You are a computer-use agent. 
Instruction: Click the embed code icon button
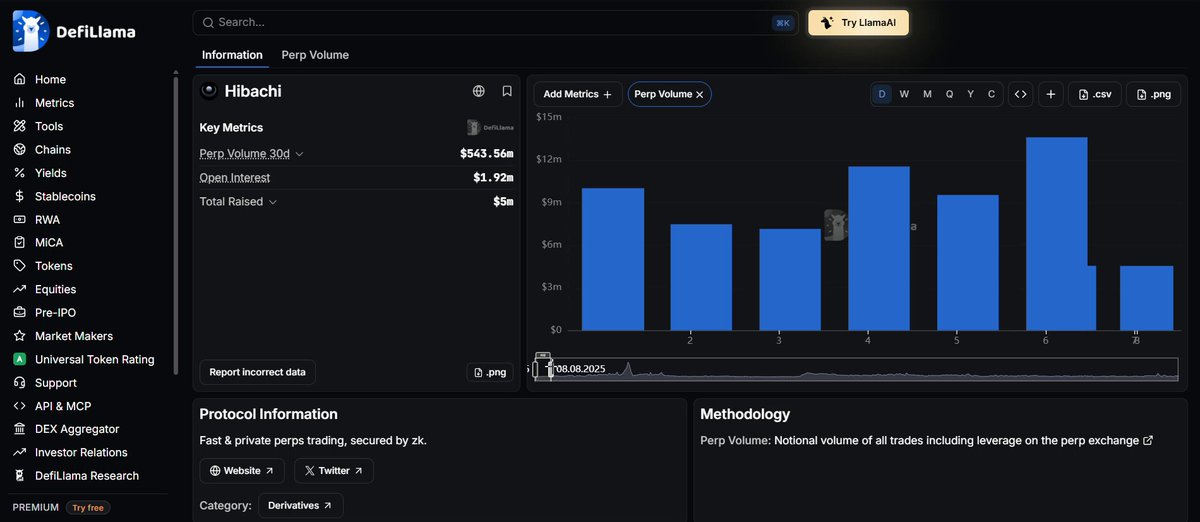(1020, 94)
